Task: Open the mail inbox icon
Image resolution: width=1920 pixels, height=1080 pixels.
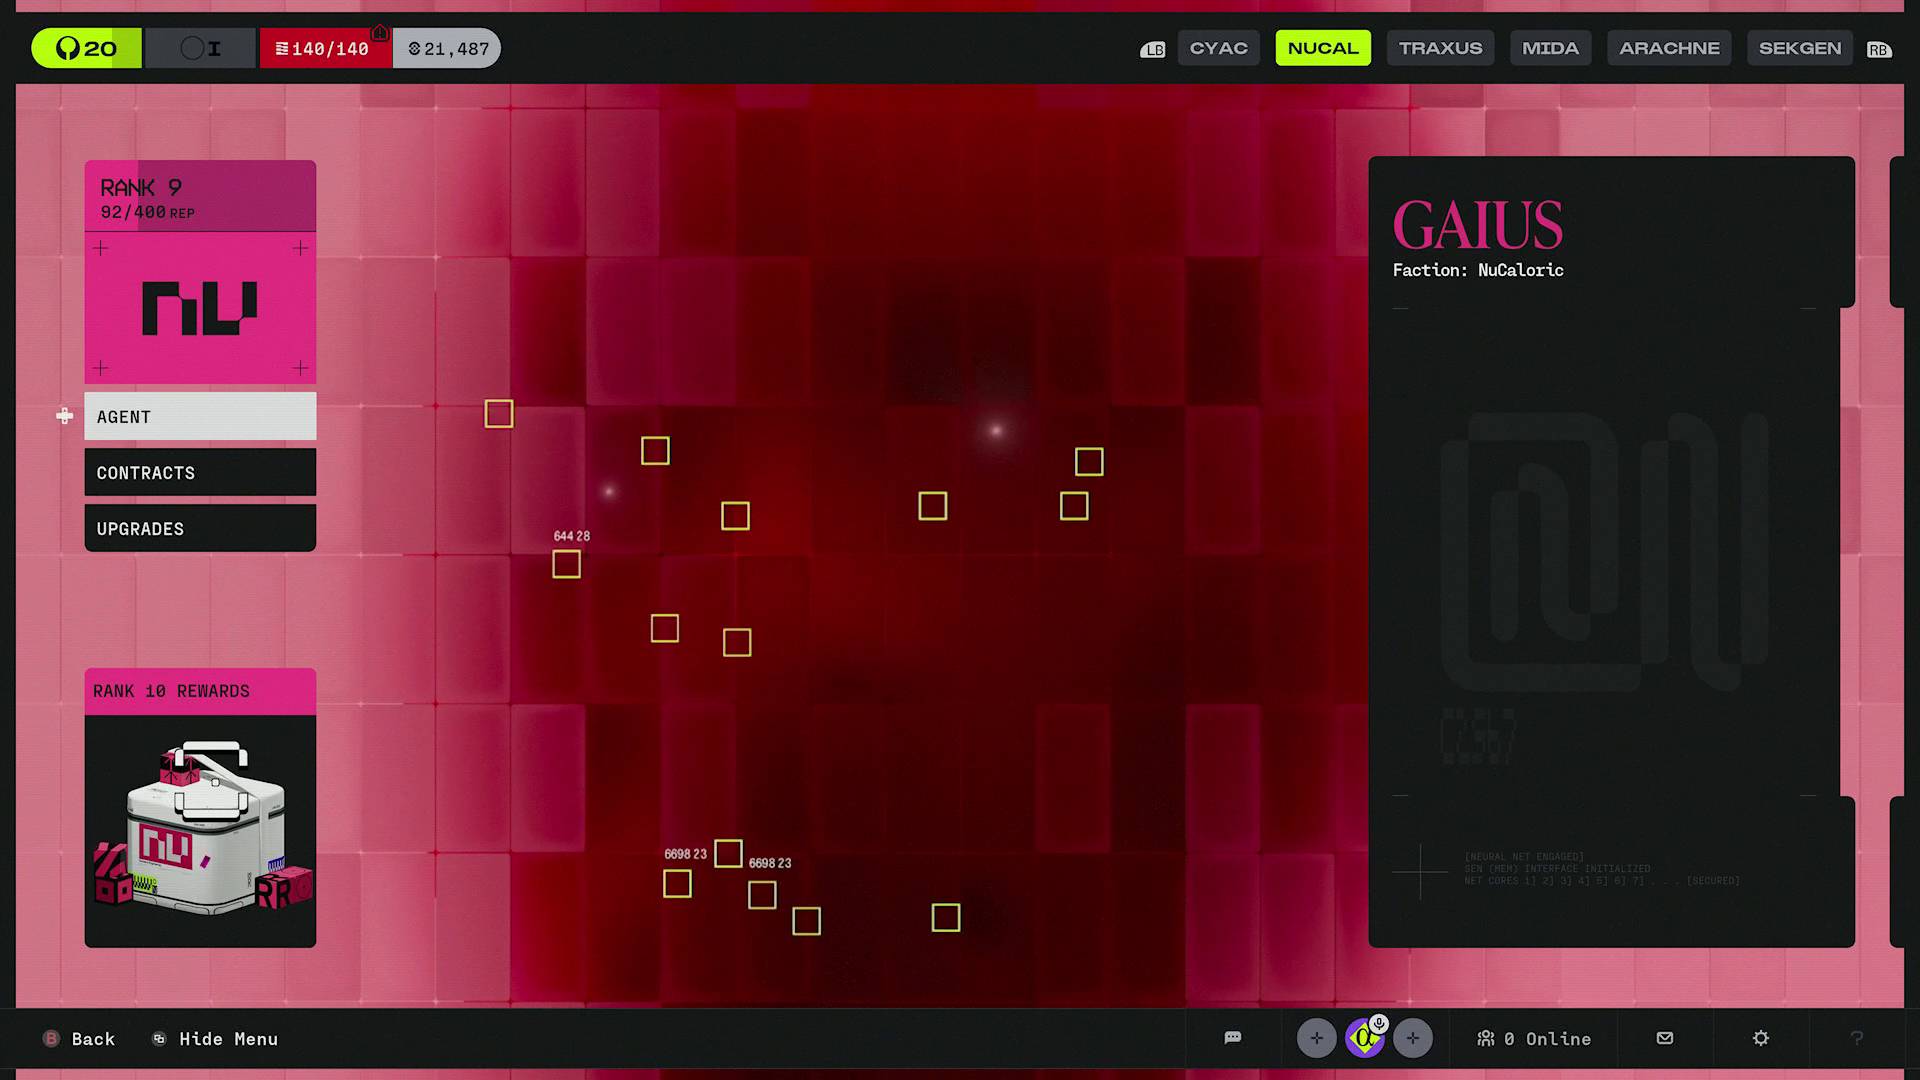Action: 1665,1038
